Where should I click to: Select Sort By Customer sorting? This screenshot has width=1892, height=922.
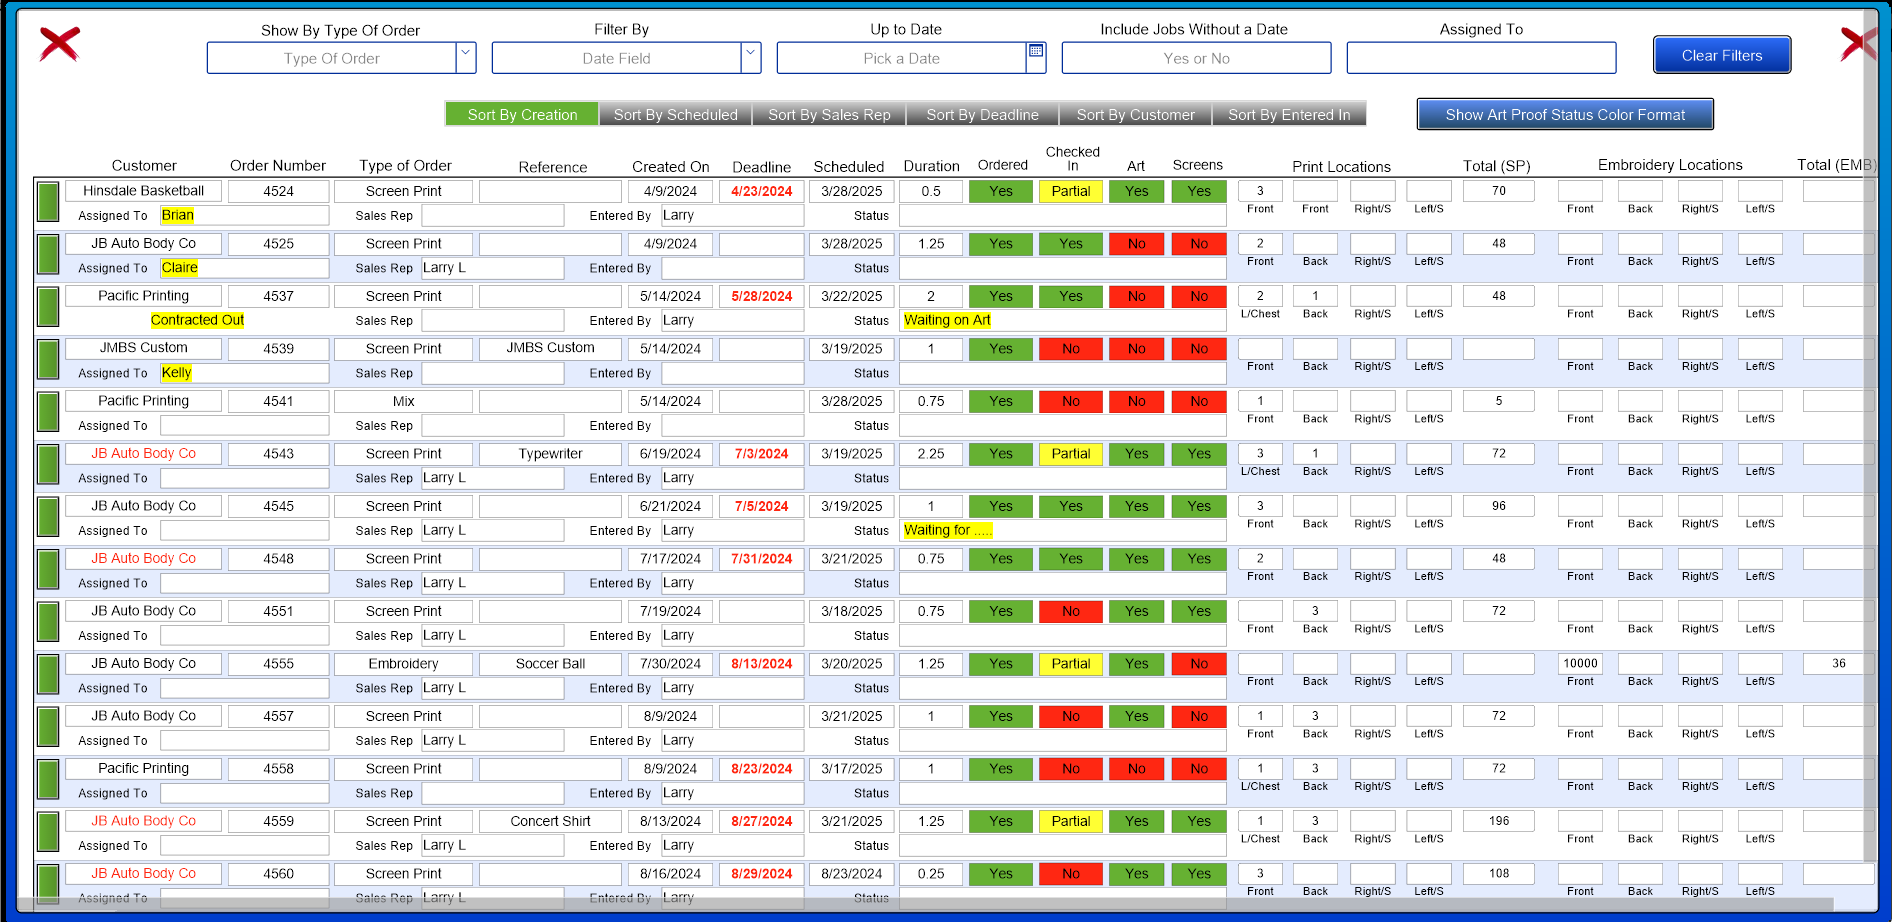(x=1135, y=114)
